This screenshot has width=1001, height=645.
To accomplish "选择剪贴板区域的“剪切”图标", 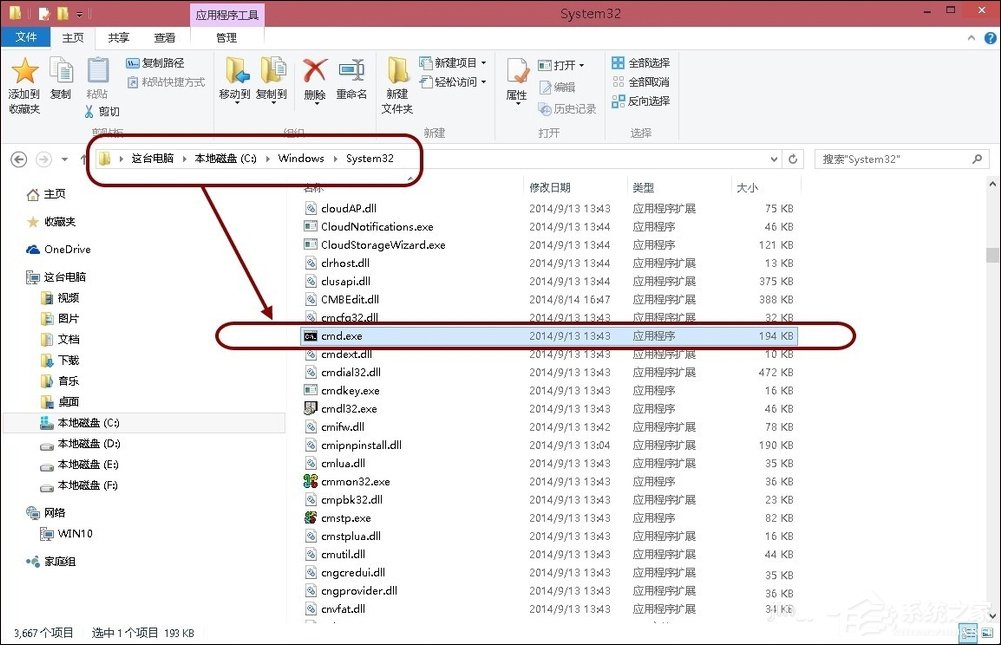I will point(103,110).
